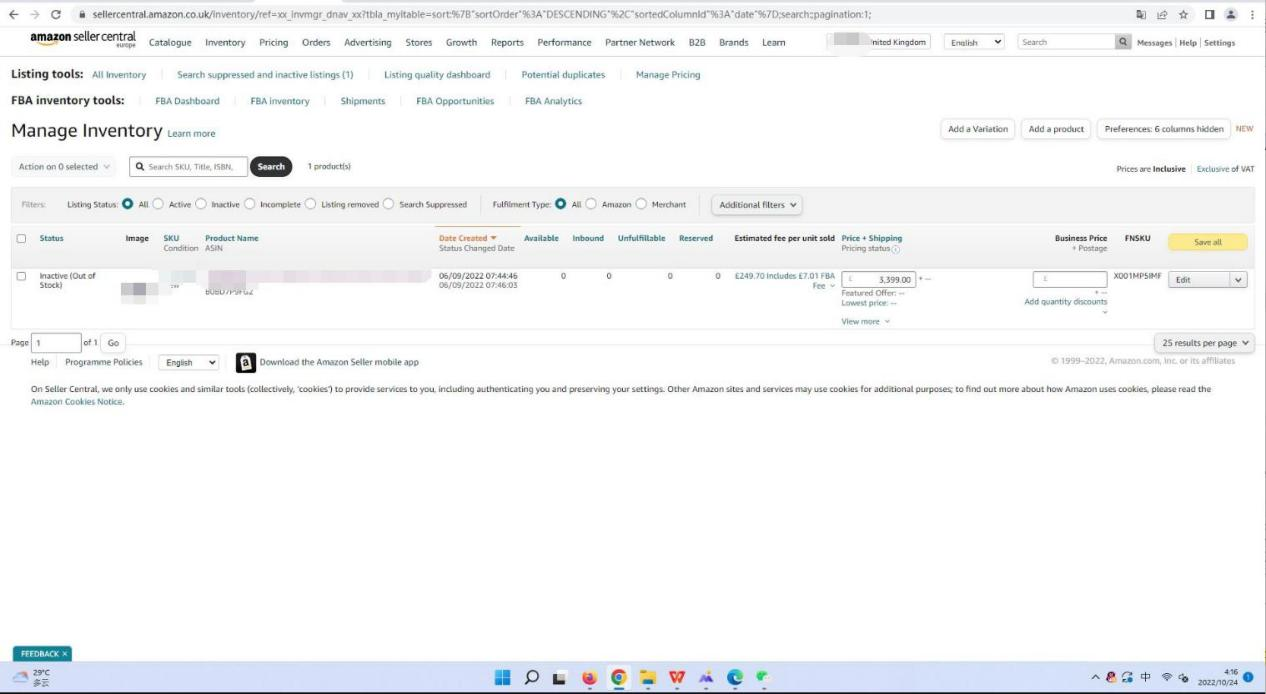Click the Business Price input field

[1070, 280]
